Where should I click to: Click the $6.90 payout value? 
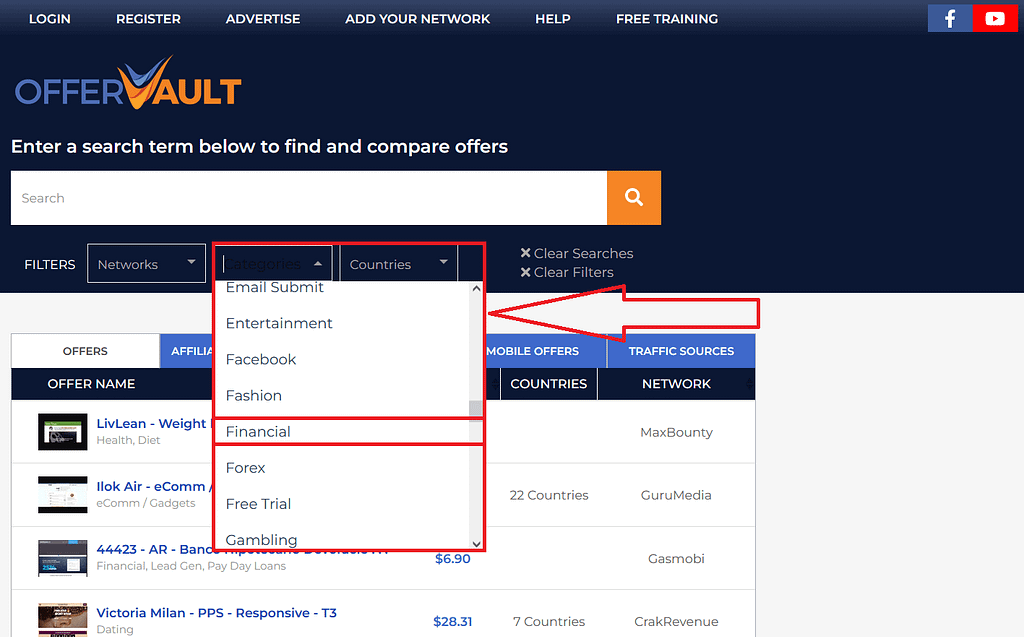(x=453, y=559)
